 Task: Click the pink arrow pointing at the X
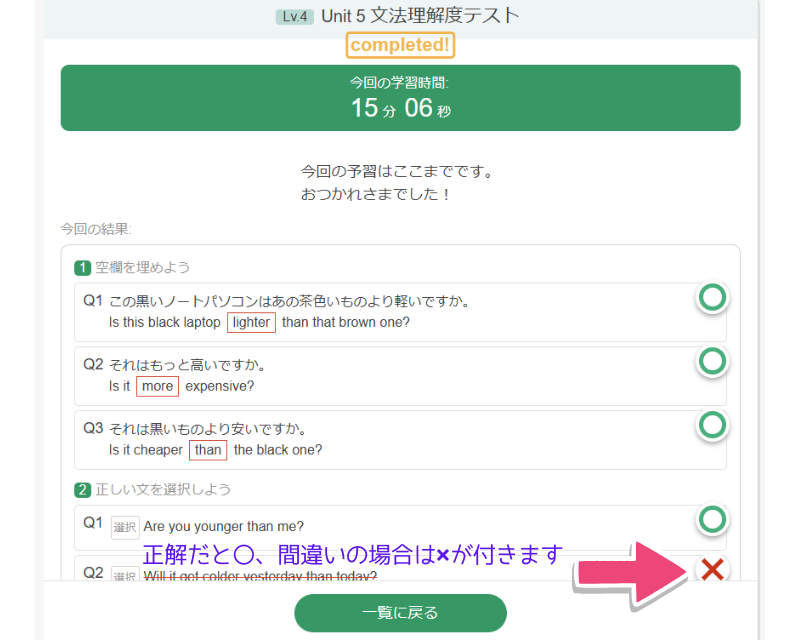tap(630, 572)
